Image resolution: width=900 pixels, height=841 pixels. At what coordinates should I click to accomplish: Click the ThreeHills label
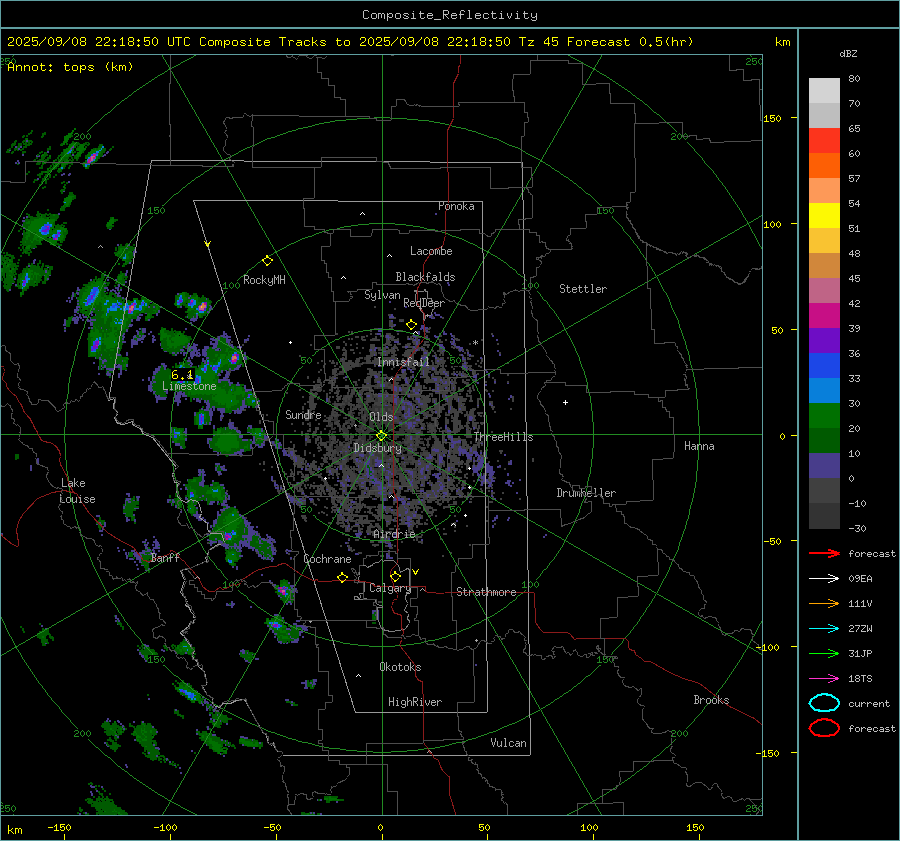(503, 437)
